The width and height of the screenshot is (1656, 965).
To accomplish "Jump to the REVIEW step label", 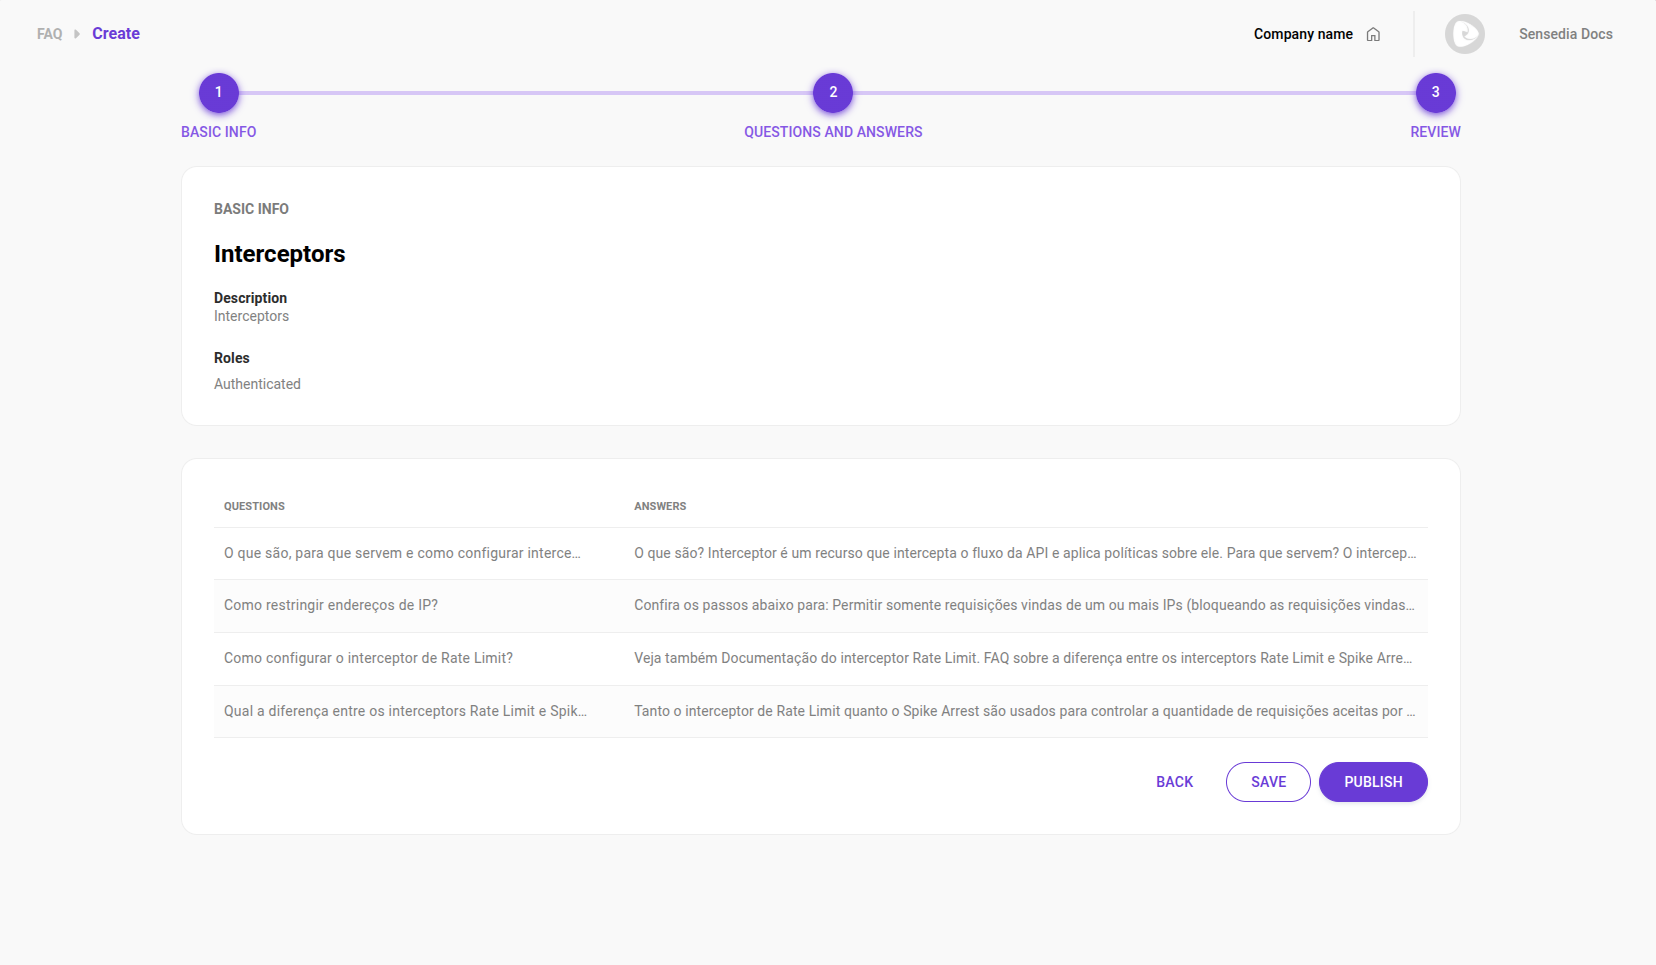I will coord(1435,131).
